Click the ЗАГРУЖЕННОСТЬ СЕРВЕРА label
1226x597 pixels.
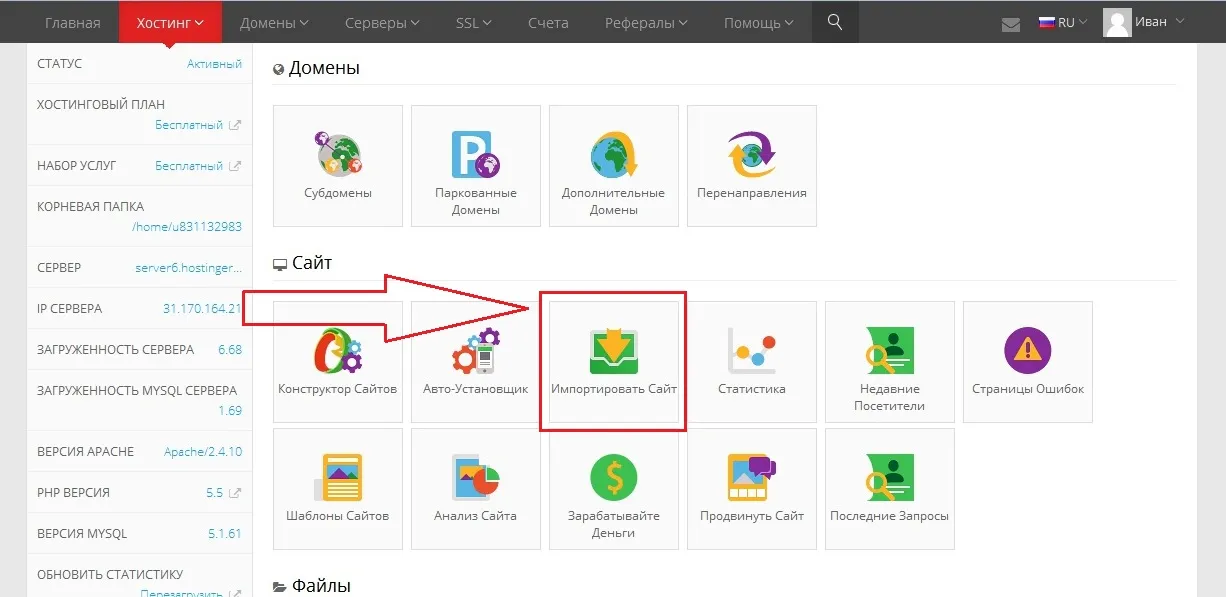116,350
